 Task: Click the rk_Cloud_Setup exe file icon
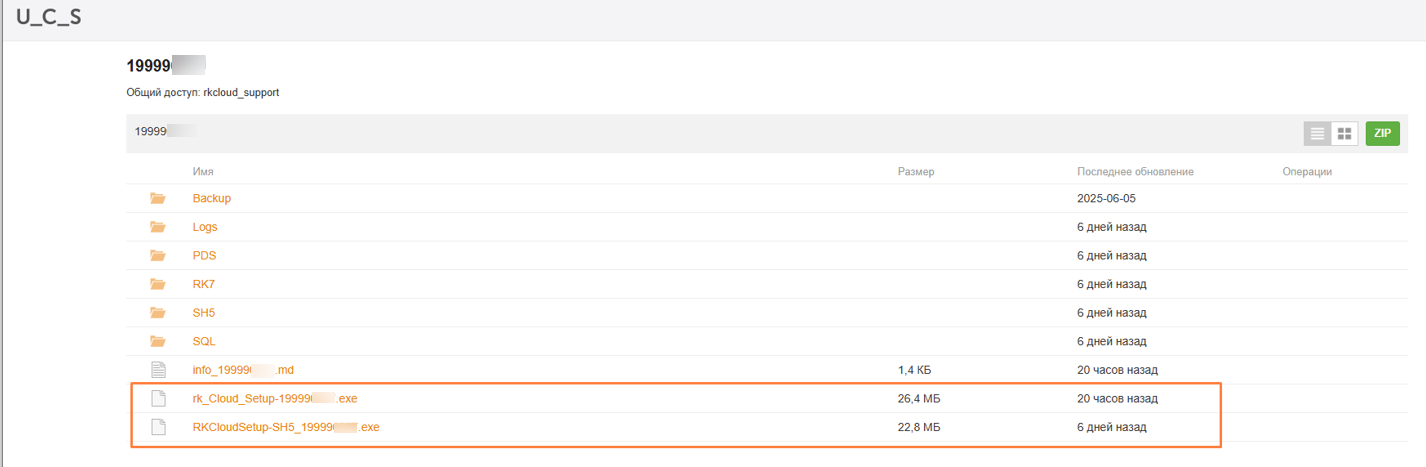point(157,399)
